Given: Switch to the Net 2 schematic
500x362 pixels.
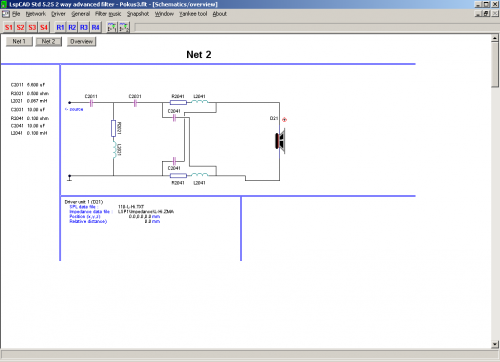Looking at the screenshot, I should tap(49, 41).
